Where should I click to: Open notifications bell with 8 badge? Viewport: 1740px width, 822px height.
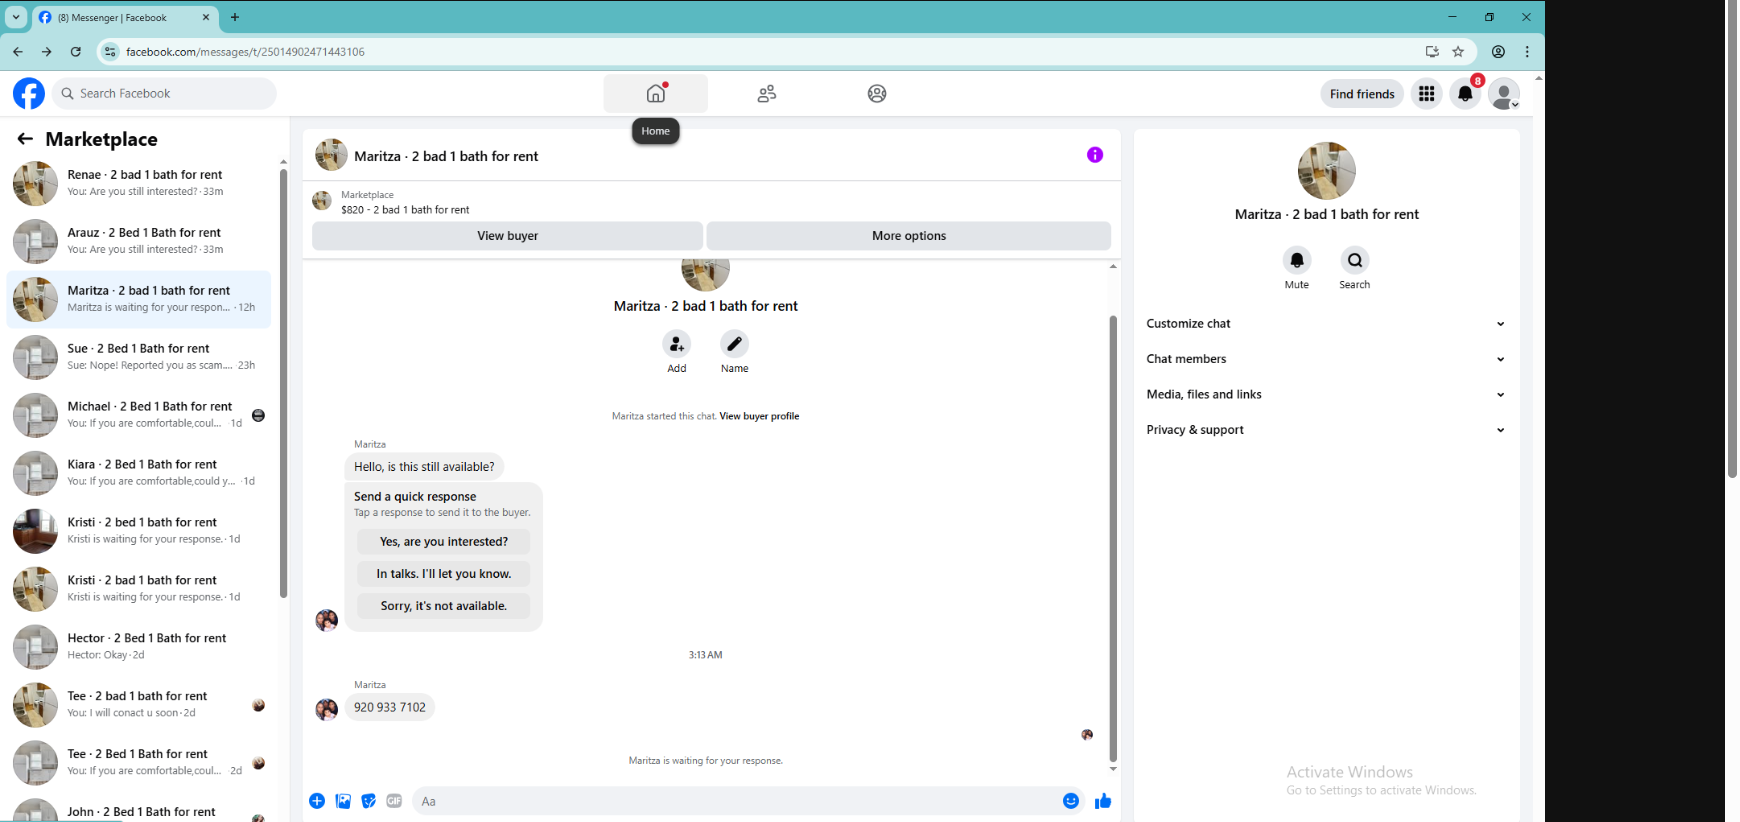1465,93
